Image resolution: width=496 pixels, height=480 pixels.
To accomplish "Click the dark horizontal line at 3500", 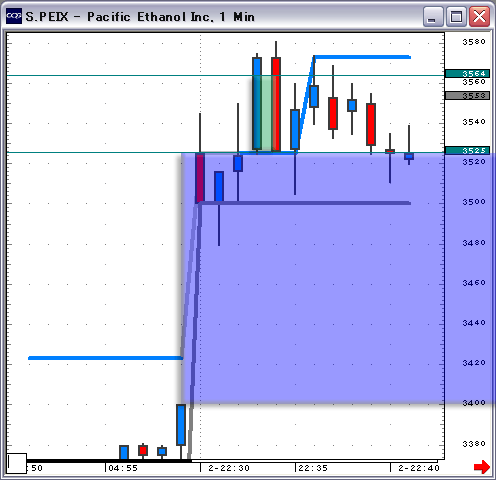I will (305, 203).
